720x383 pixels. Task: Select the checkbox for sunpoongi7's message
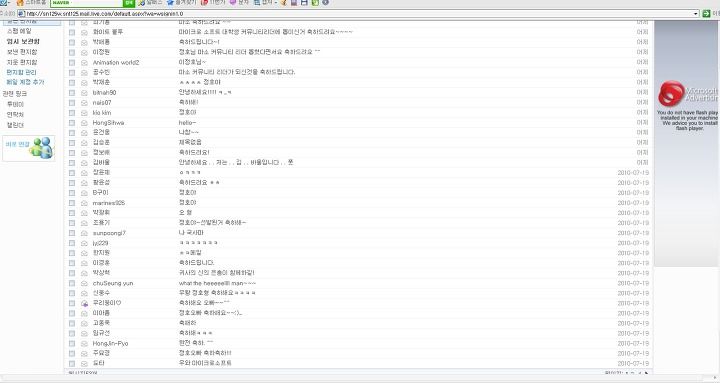[x=72, y=233]
